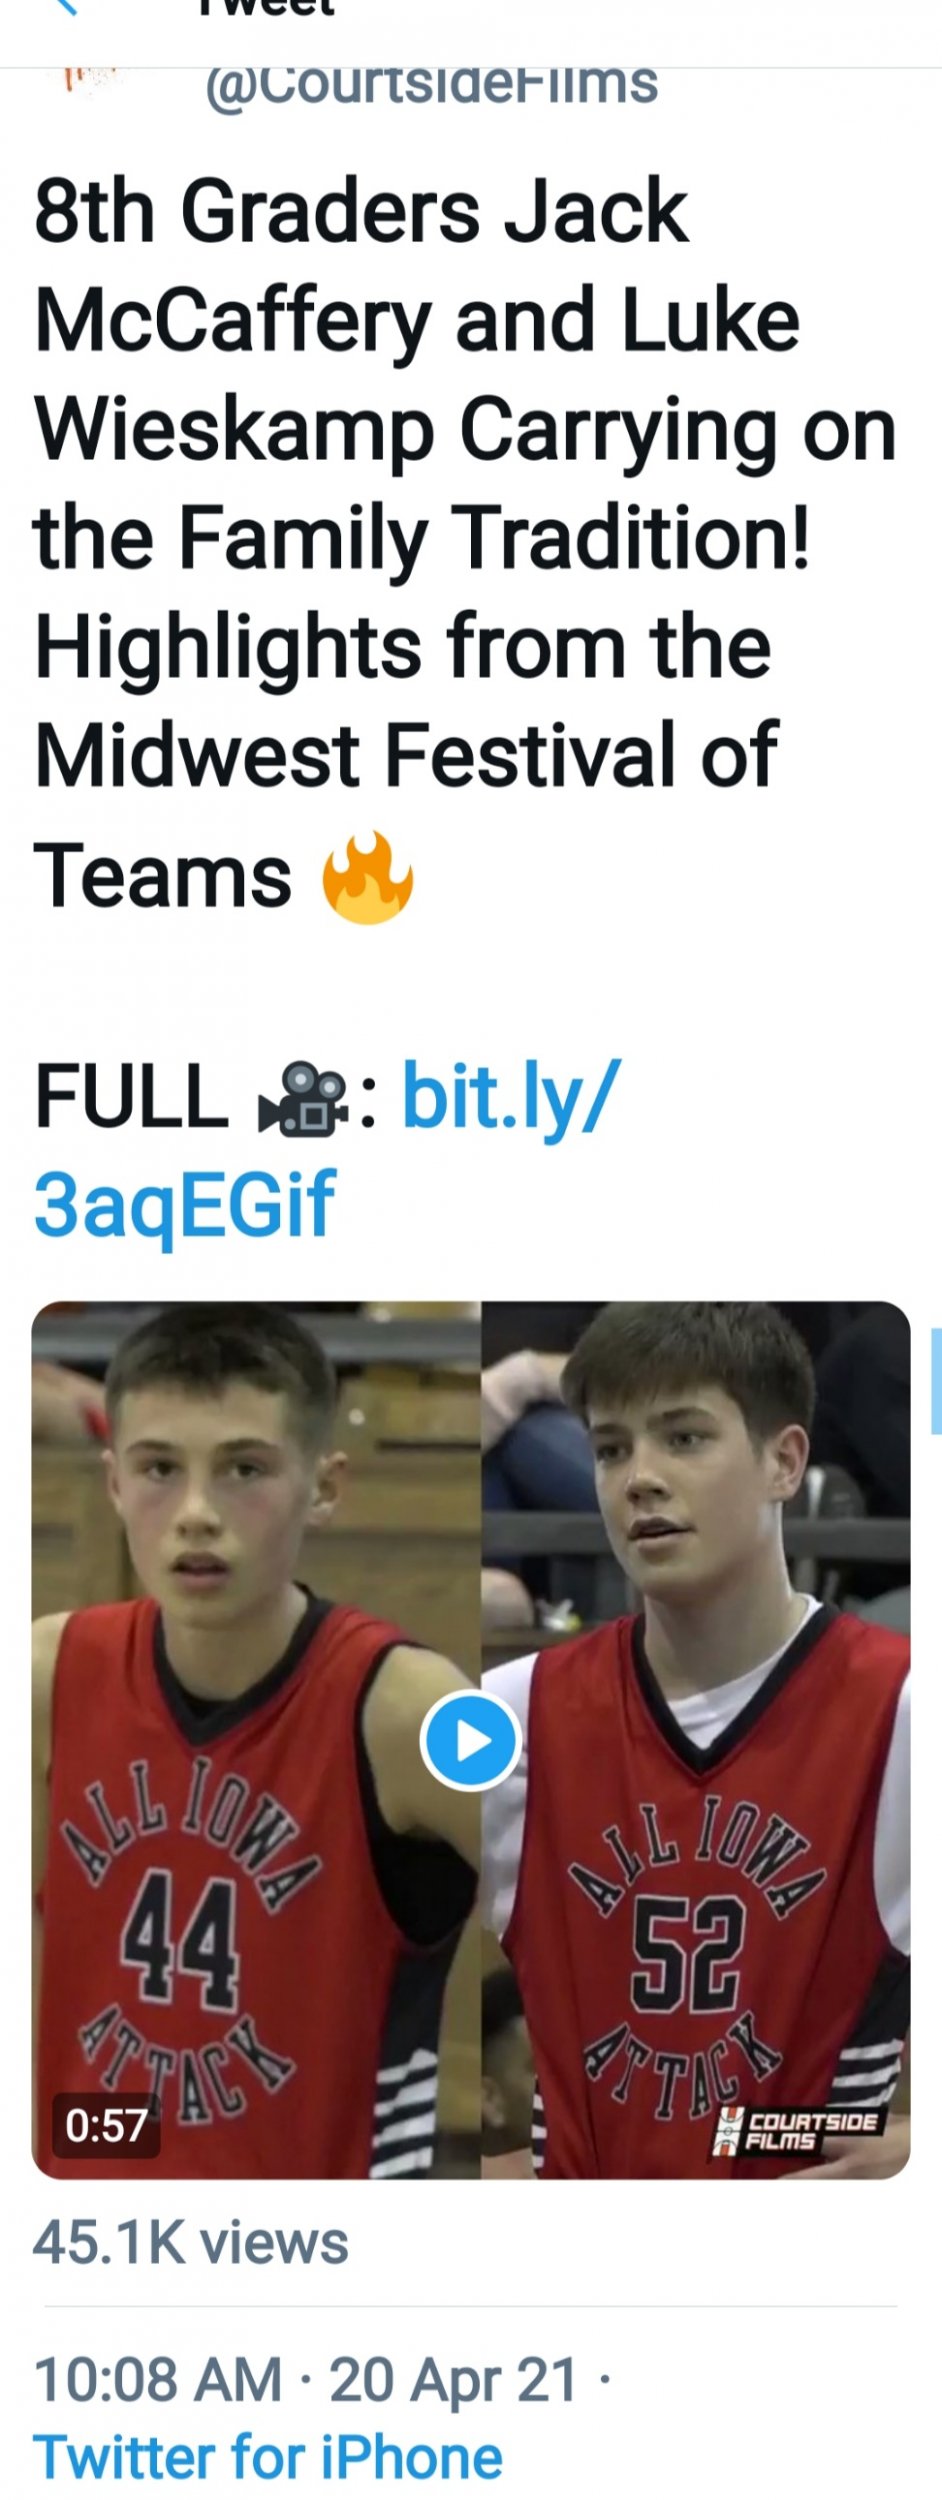Open the @CourtsideFilms profile handle
Screen dimensions: 942x2500
click(x=431, y=86)
